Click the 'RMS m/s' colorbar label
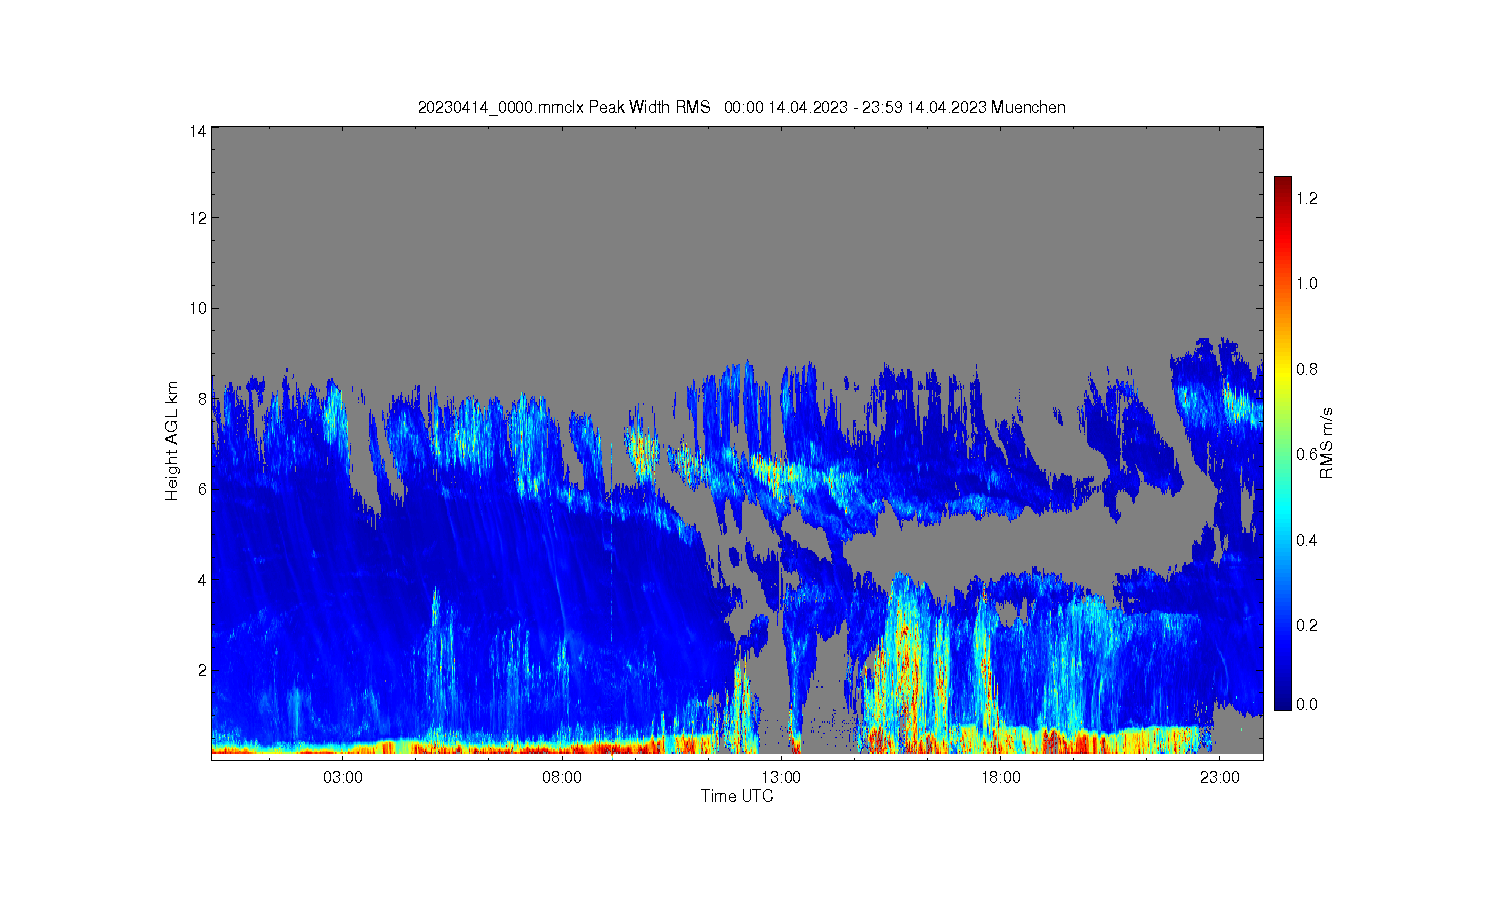1500x900 pixels. (1327, 443)
